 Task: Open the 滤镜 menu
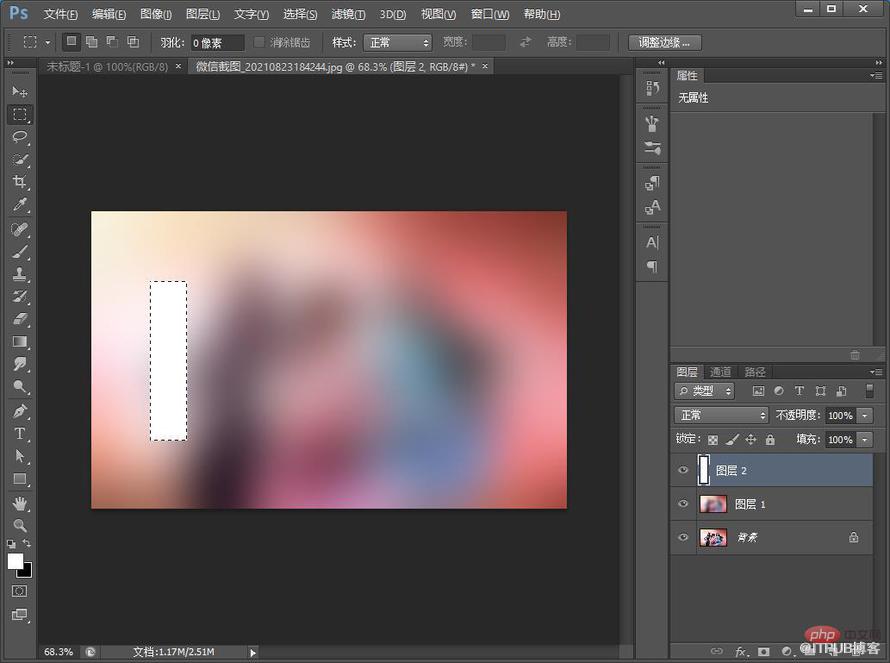pyautogui.click(x=348, y=14)
